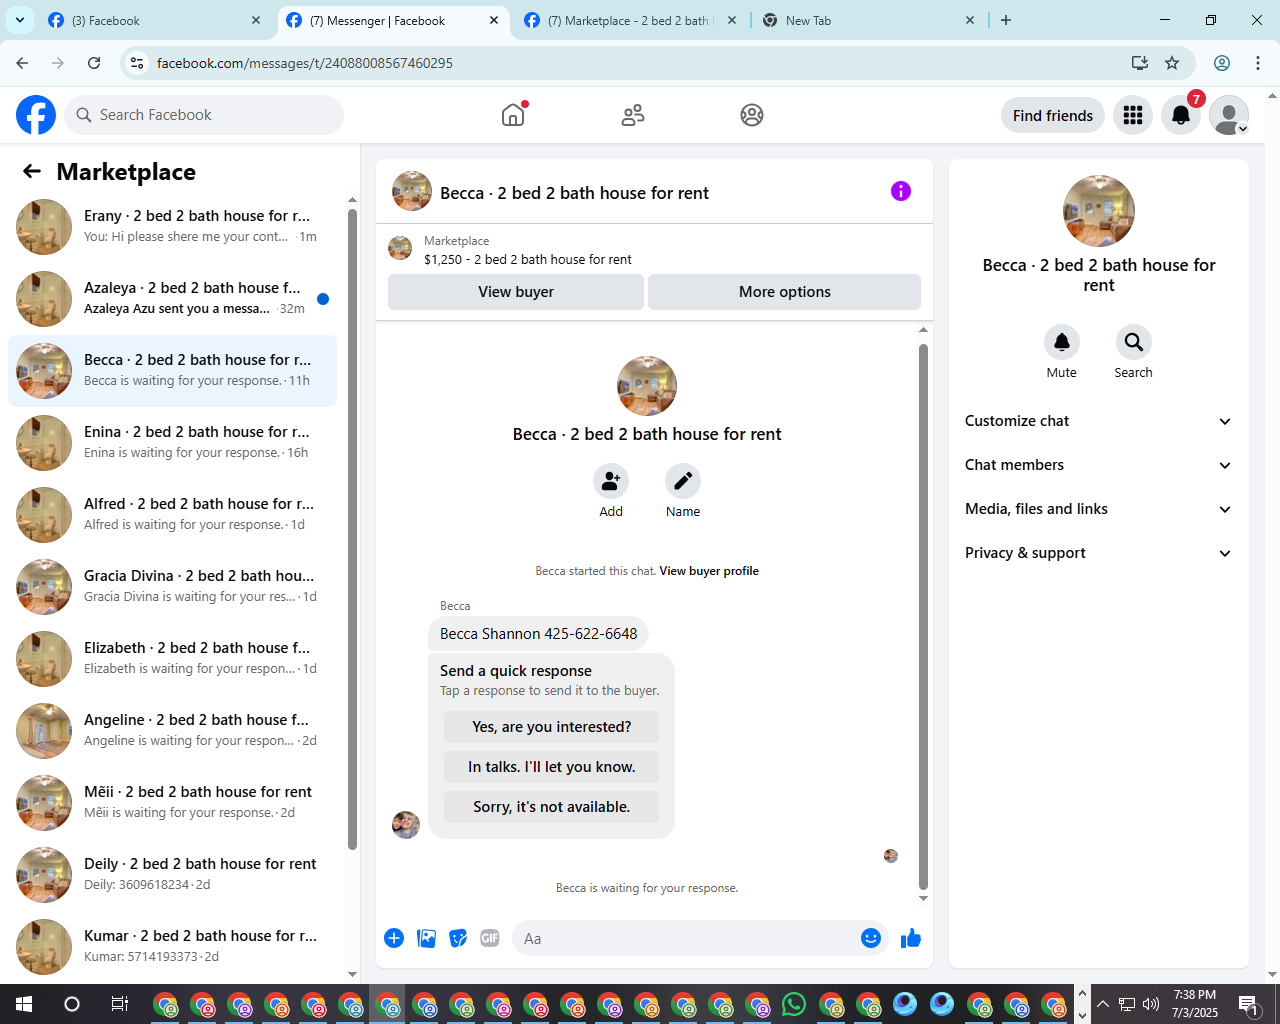
Task: Open the Windows Start menu
Action: point(24,1004)
